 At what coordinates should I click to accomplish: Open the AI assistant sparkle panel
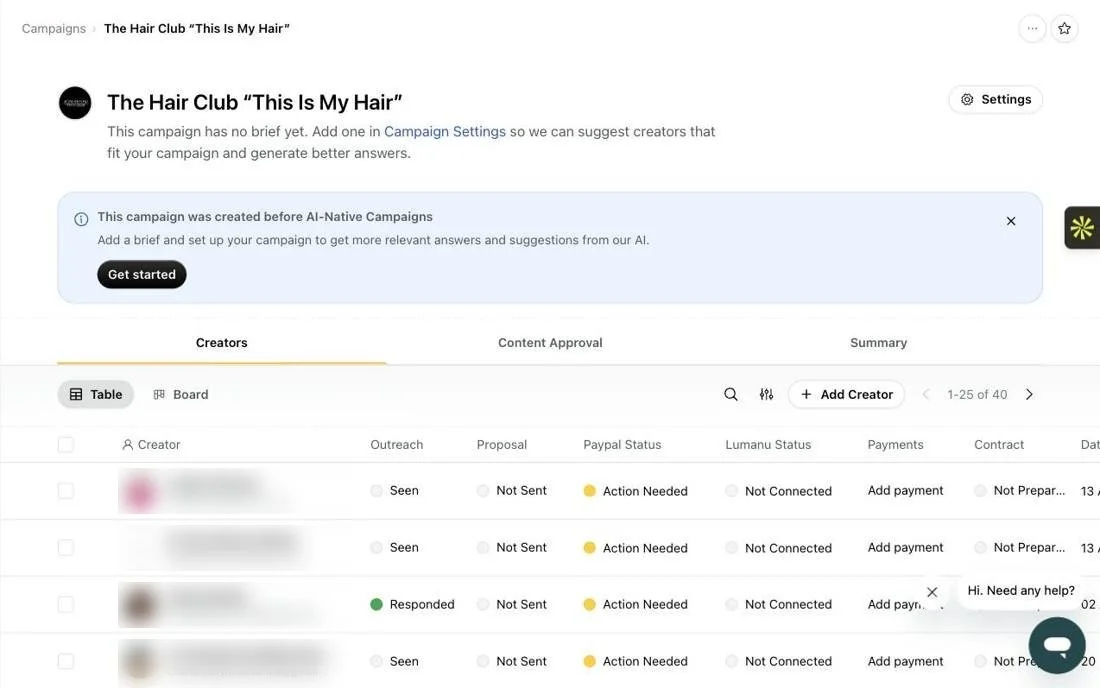pos(1082,228)
